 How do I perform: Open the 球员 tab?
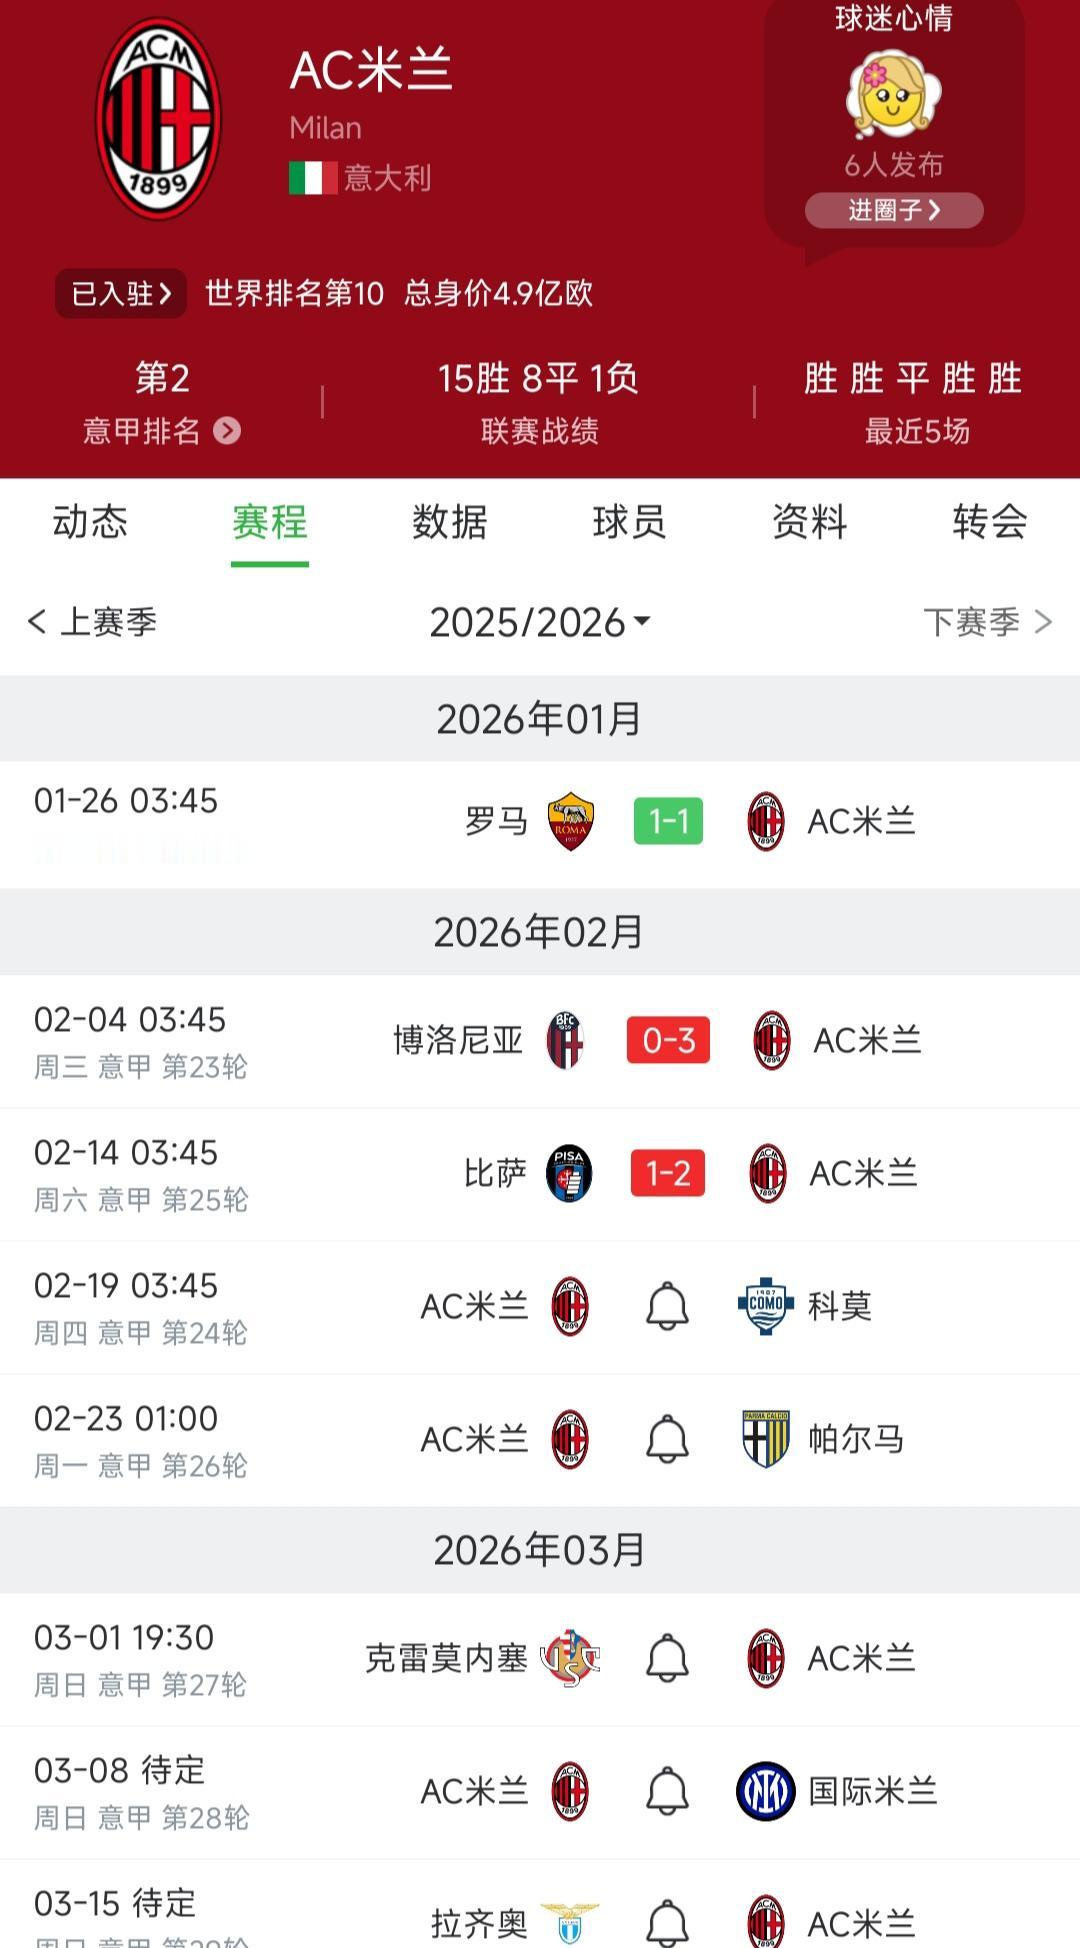pyautogui.click(x=629, y=522)
